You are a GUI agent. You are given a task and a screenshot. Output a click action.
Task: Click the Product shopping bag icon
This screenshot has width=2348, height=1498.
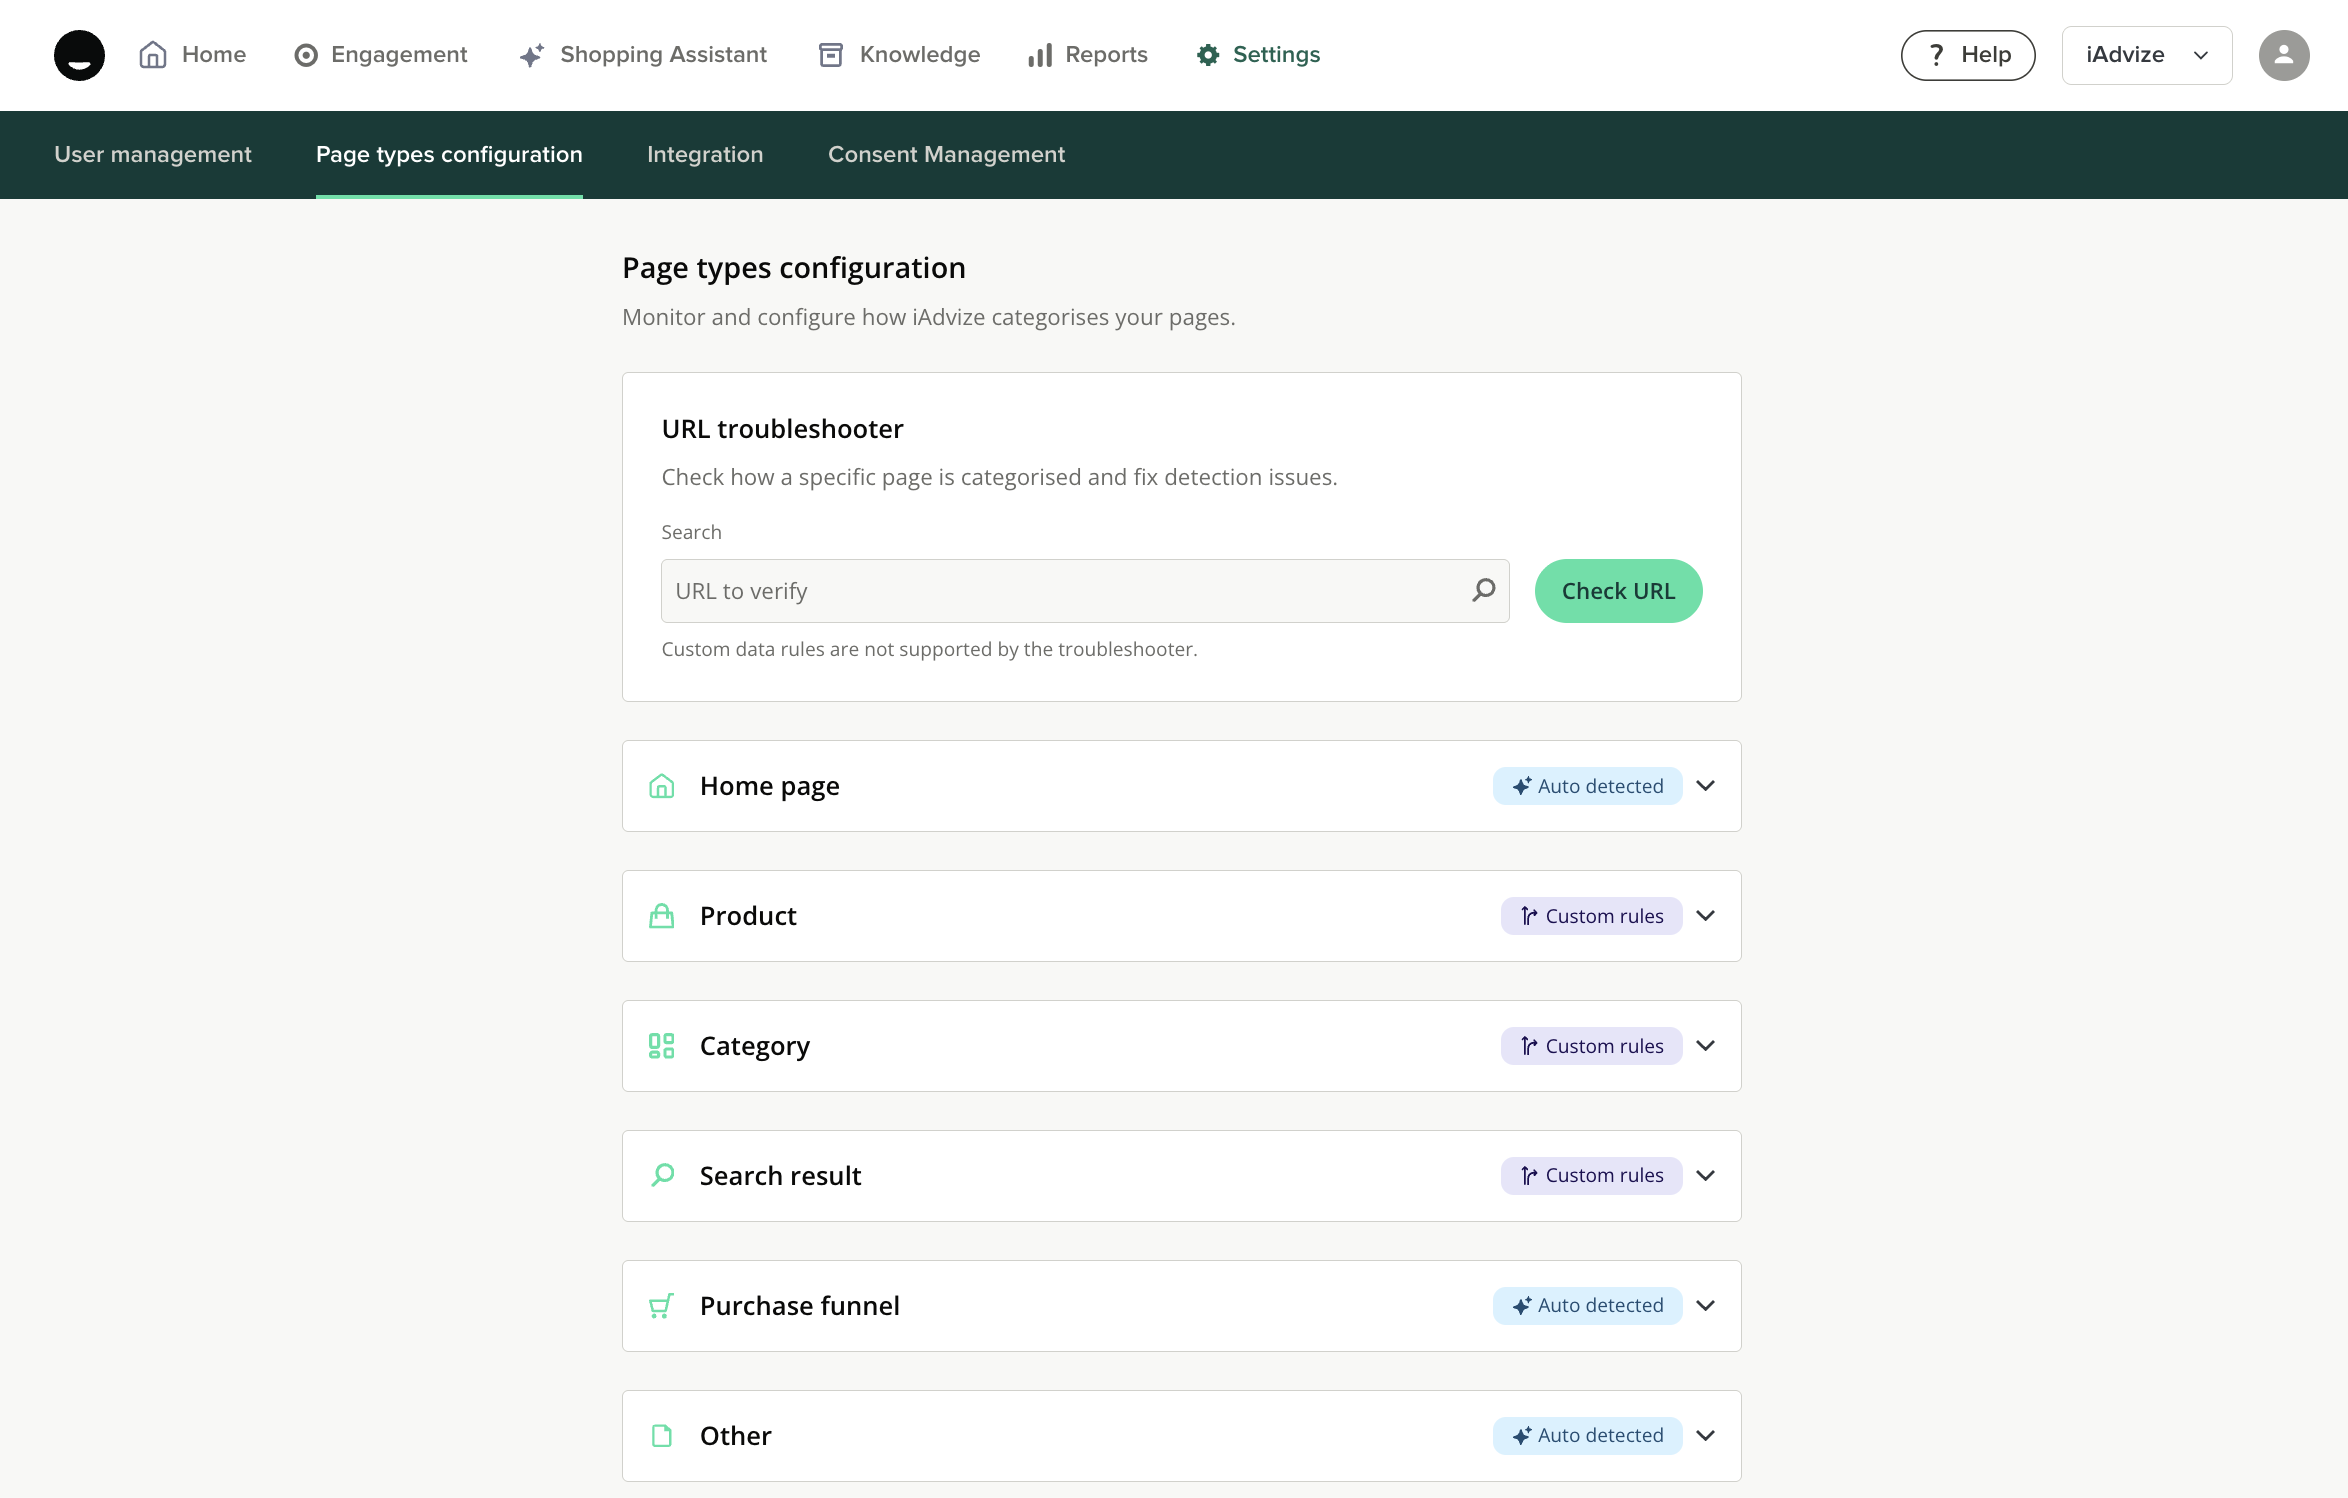pyautogui.click(x=661, y=916)
